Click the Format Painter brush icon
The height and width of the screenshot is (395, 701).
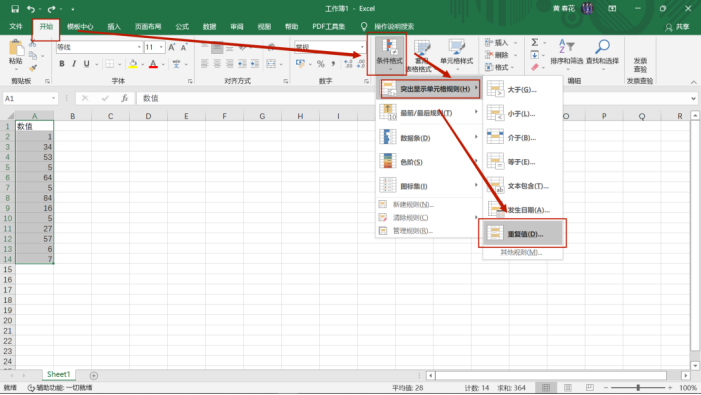point(33,68)
